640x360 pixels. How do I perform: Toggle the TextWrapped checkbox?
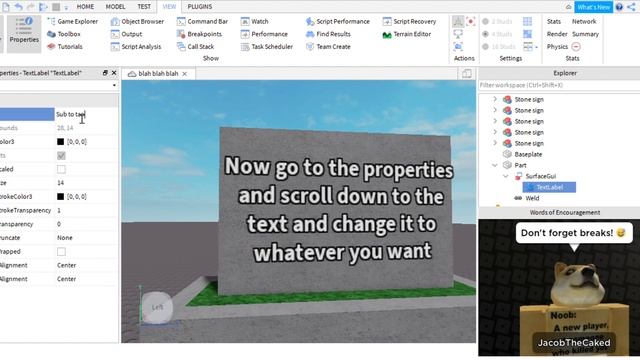click(x=61, y=251)
